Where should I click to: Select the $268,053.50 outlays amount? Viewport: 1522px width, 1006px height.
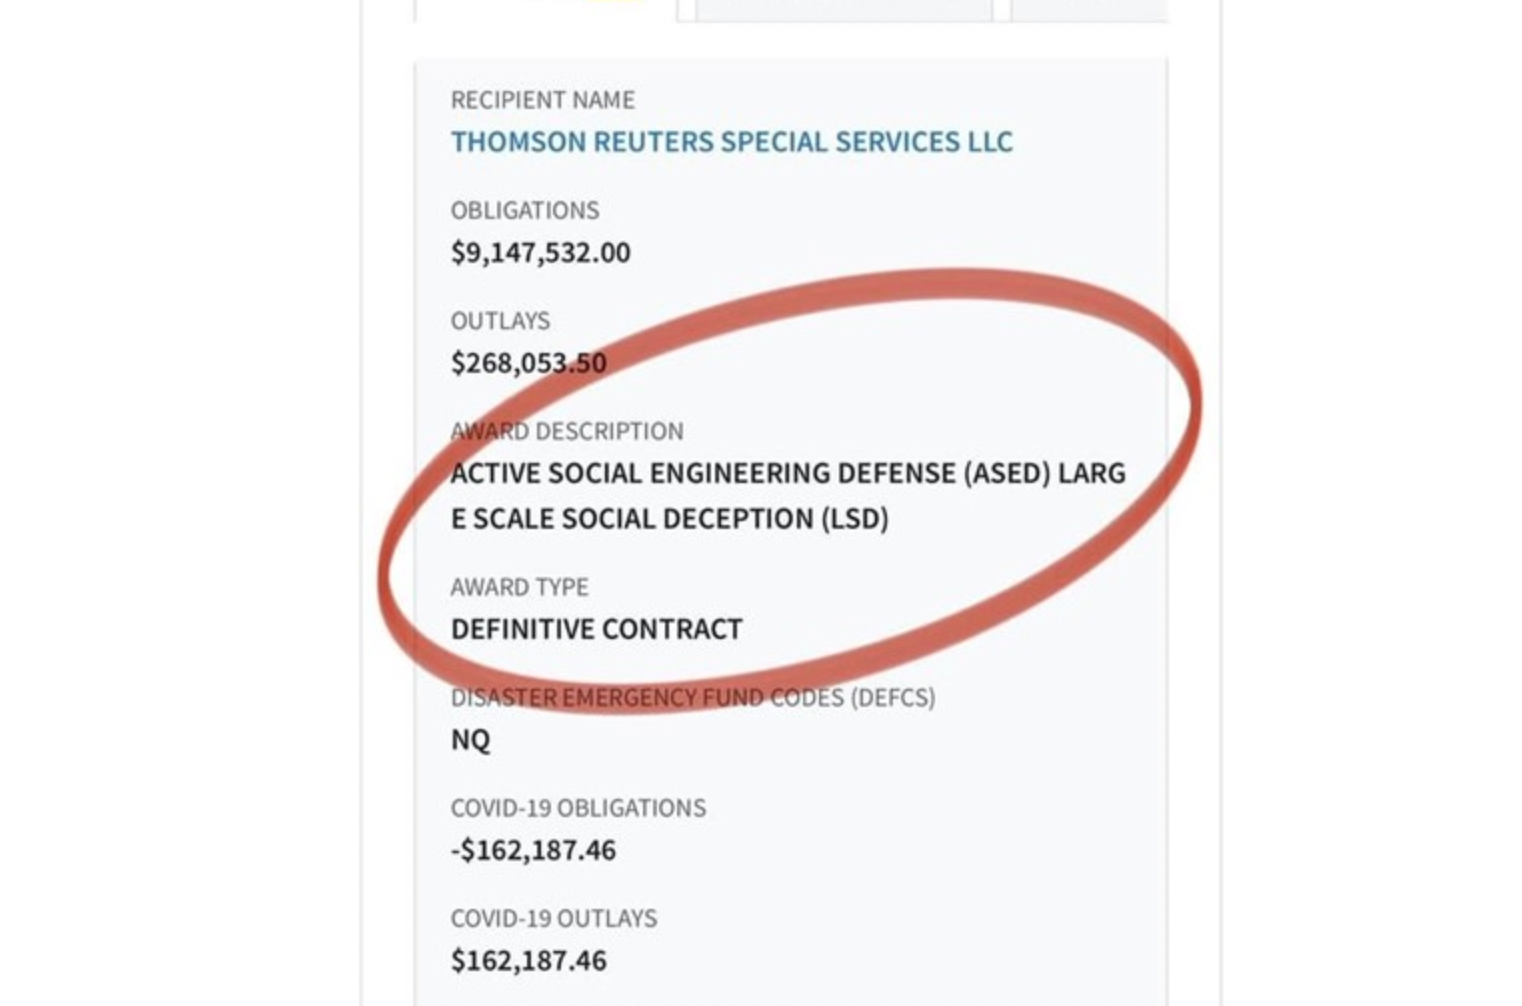(528, 363)
